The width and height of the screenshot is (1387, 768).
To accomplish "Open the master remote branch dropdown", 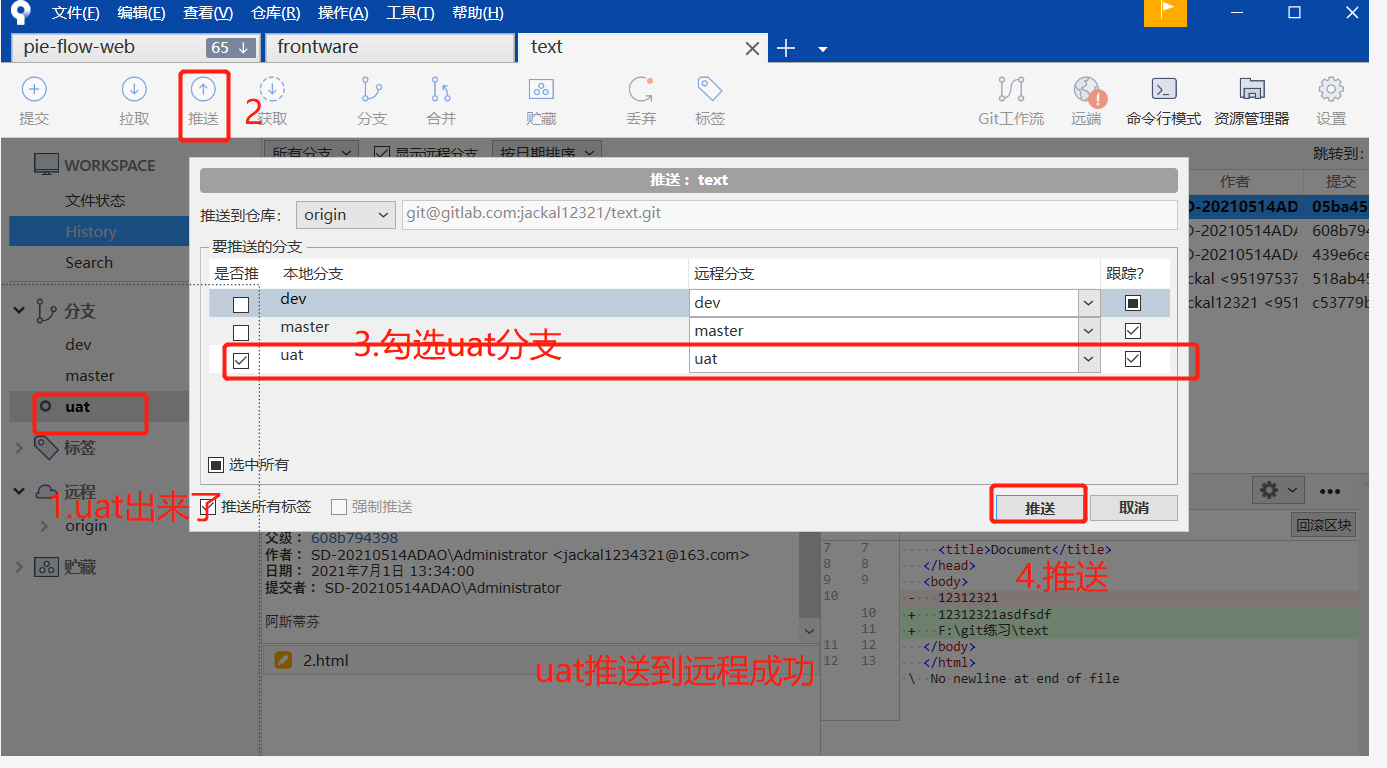I will pos(1089,330).
